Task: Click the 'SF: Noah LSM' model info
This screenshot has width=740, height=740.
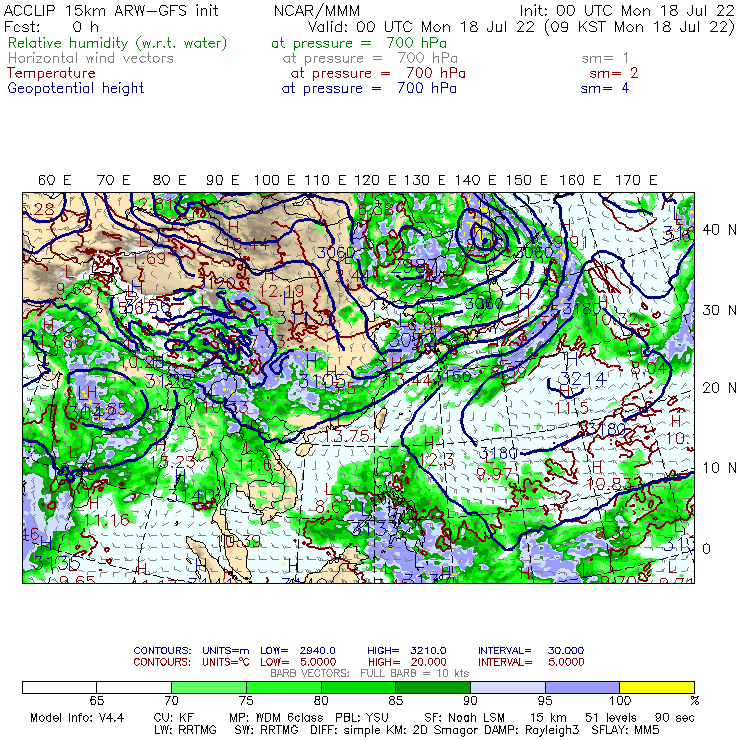Action: click(464, 718)
